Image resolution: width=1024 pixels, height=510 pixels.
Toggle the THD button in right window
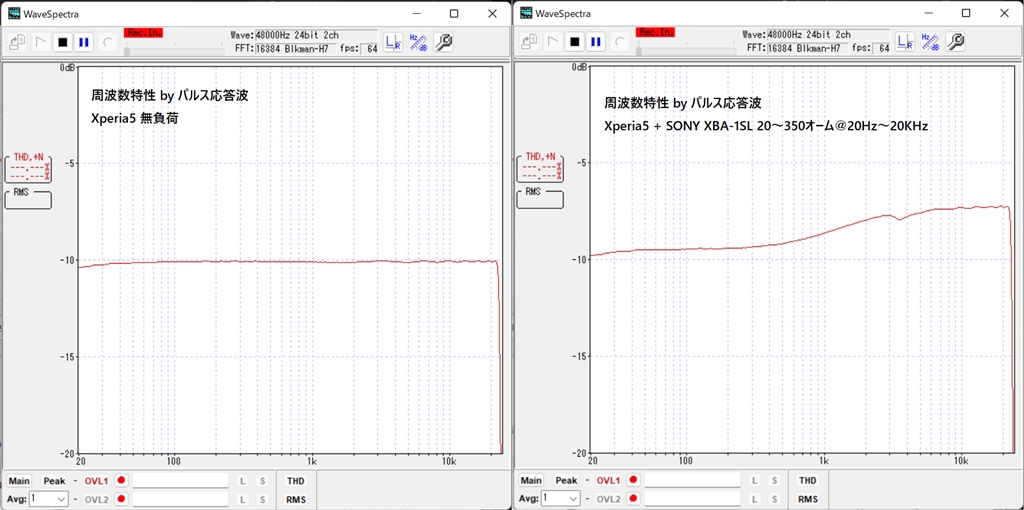pos(807,481)
